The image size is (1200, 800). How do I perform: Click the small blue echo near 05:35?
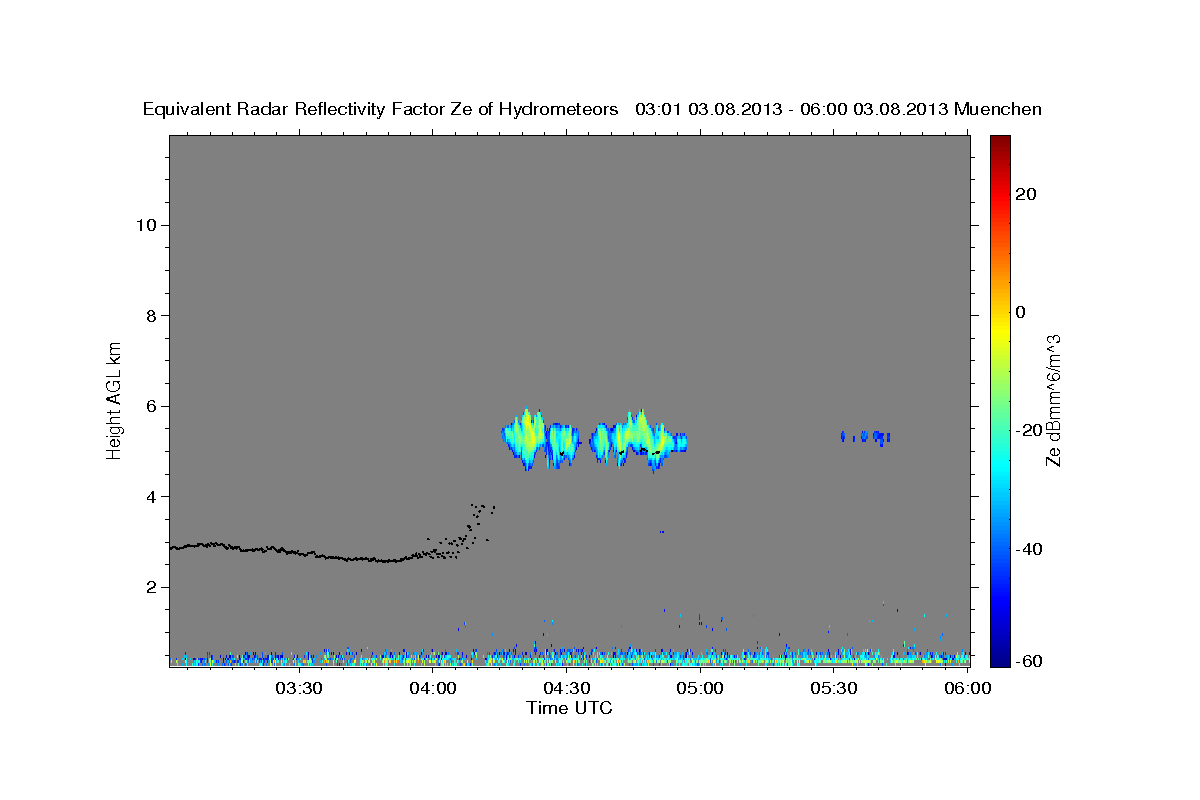pos(866,437)
